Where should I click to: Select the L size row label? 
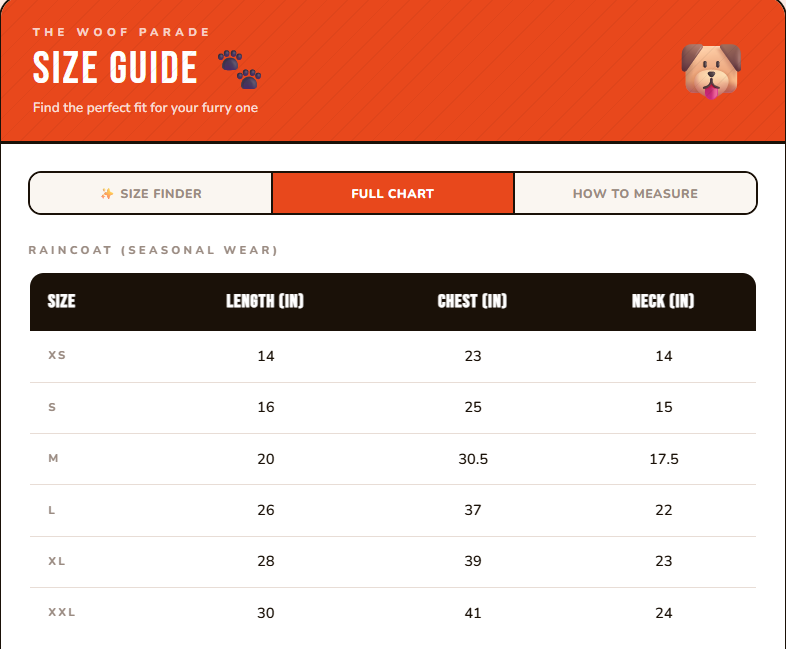click(51, 510)
